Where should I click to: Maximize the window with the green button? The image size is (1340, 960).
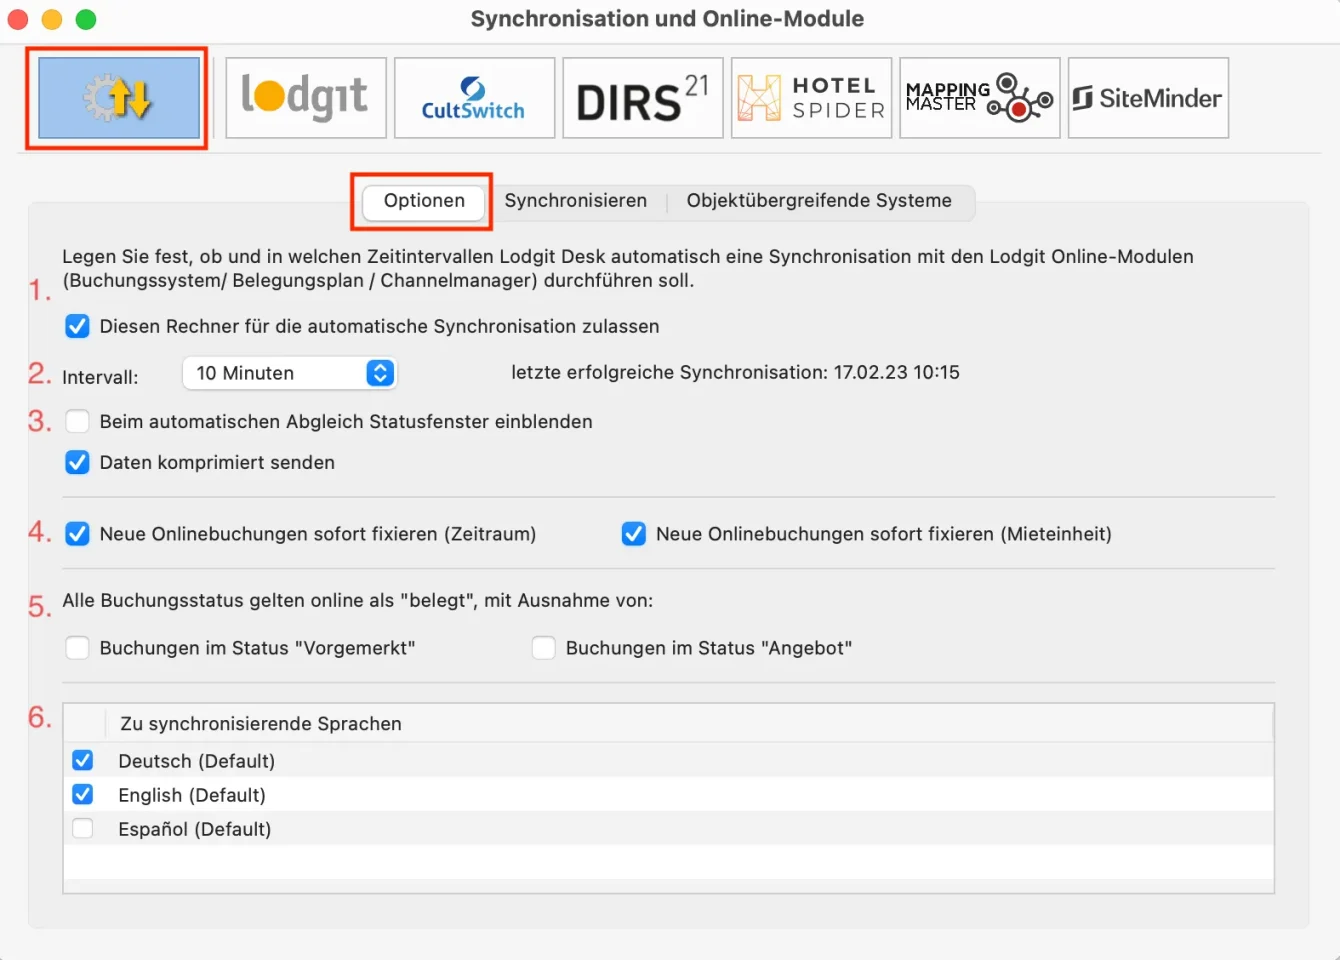[x=86, y=19]
